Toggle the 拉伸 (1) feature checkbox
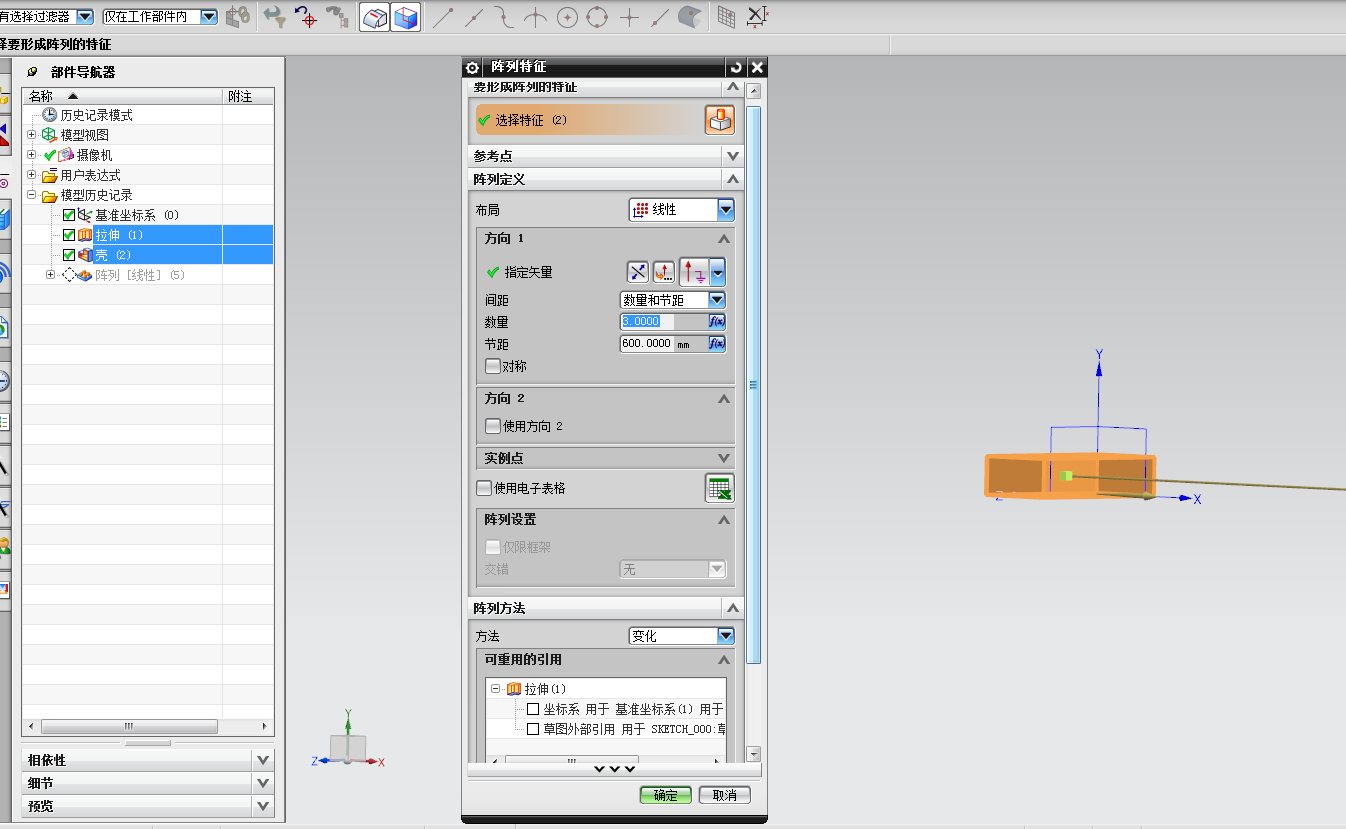The height and width of the screenshot is (829, 1346). [x=69, y=235]
